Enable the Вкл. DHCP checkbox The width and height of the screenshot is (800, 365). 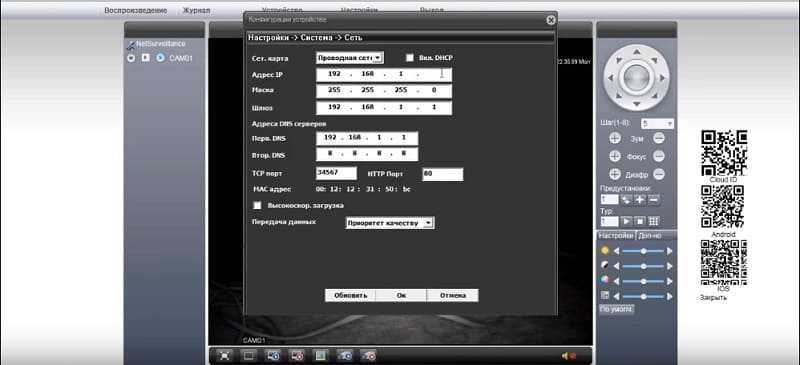[x=410, y=58]
